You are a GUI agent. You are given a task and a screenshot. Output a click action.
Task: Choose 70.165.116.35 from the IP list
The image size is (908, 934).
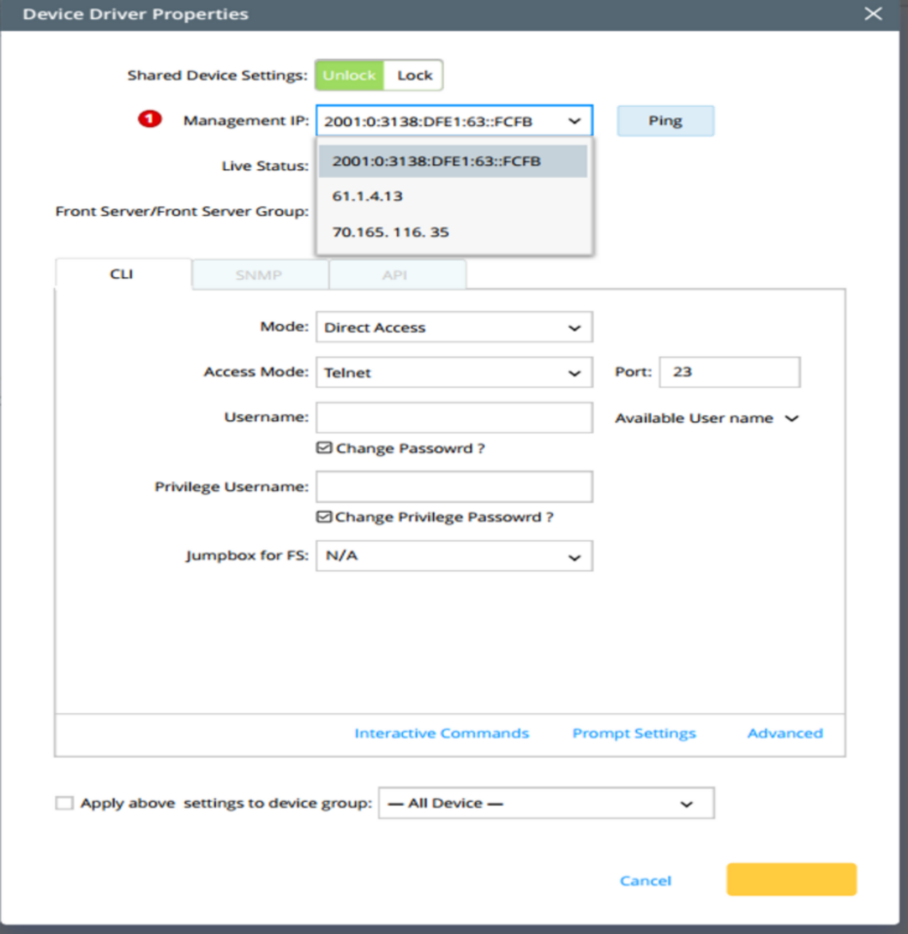453,232
